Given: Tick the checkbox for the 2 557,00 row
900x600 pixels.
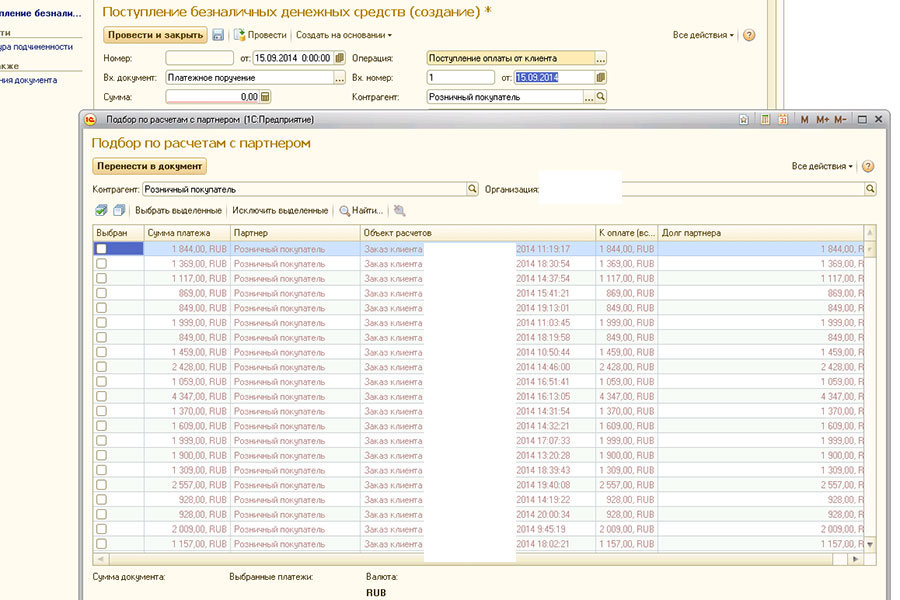Looking at the screenshot, I should pyautogui.click(x=101, y=485).
